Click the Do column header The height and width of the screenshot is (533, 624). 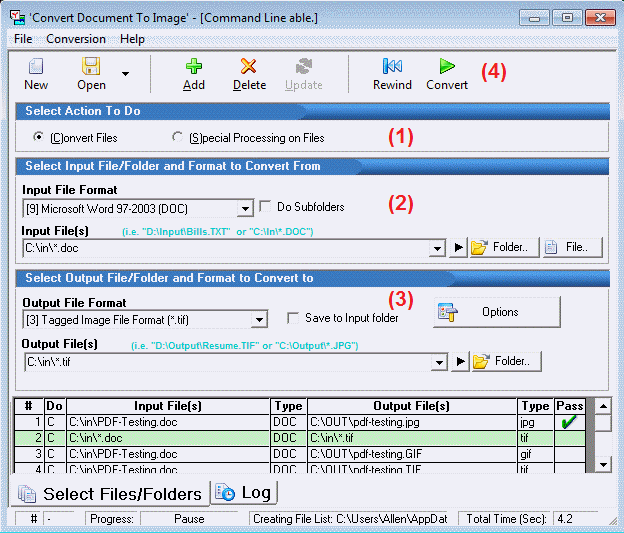click(x=55, y=406)
